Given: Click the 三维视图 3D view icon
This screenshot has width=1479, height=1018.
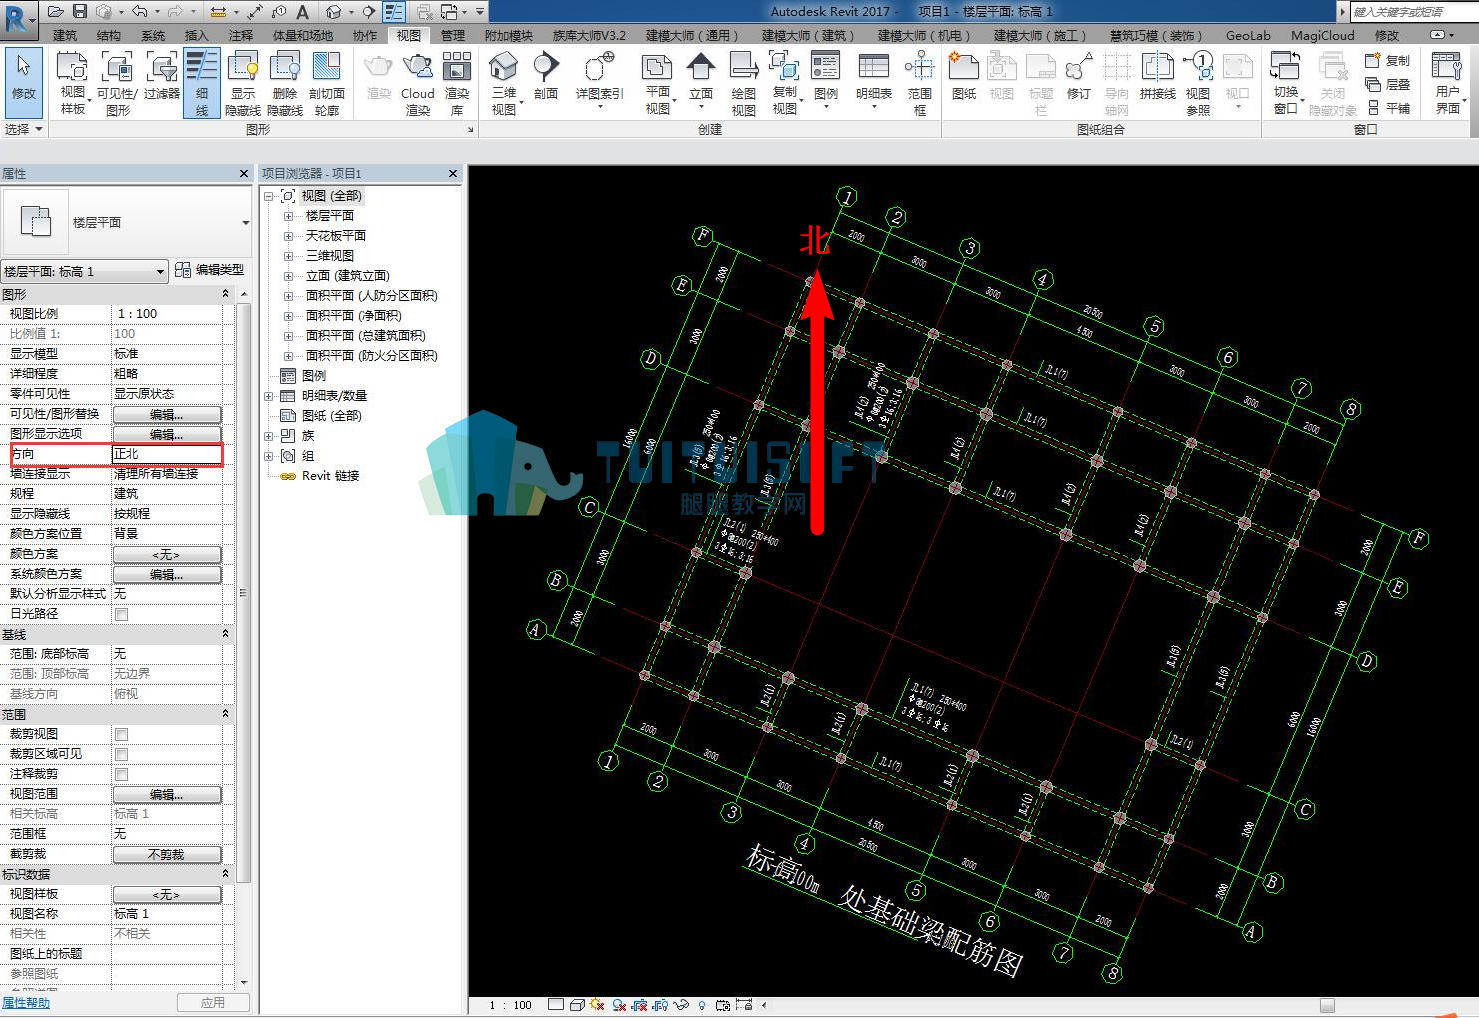Looking at the screenshot, I should click(503, 83).
